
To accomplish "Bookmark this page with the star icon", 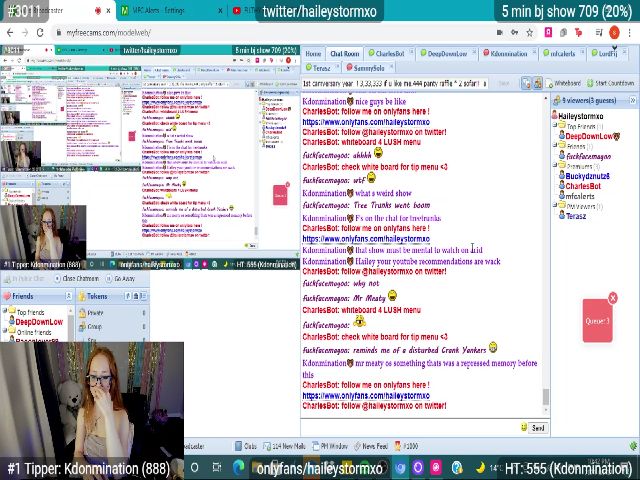I will [529, 33].
